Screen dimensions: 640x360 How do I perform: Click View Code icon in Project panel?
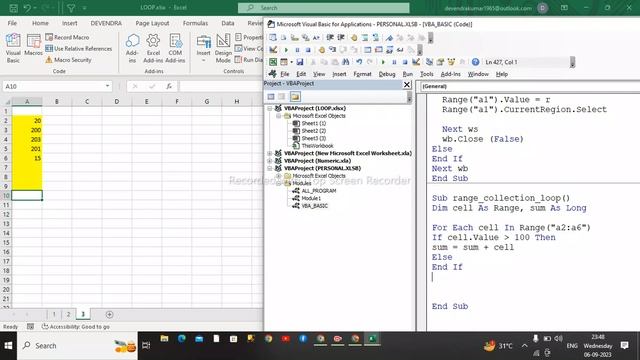pos(271,96)
